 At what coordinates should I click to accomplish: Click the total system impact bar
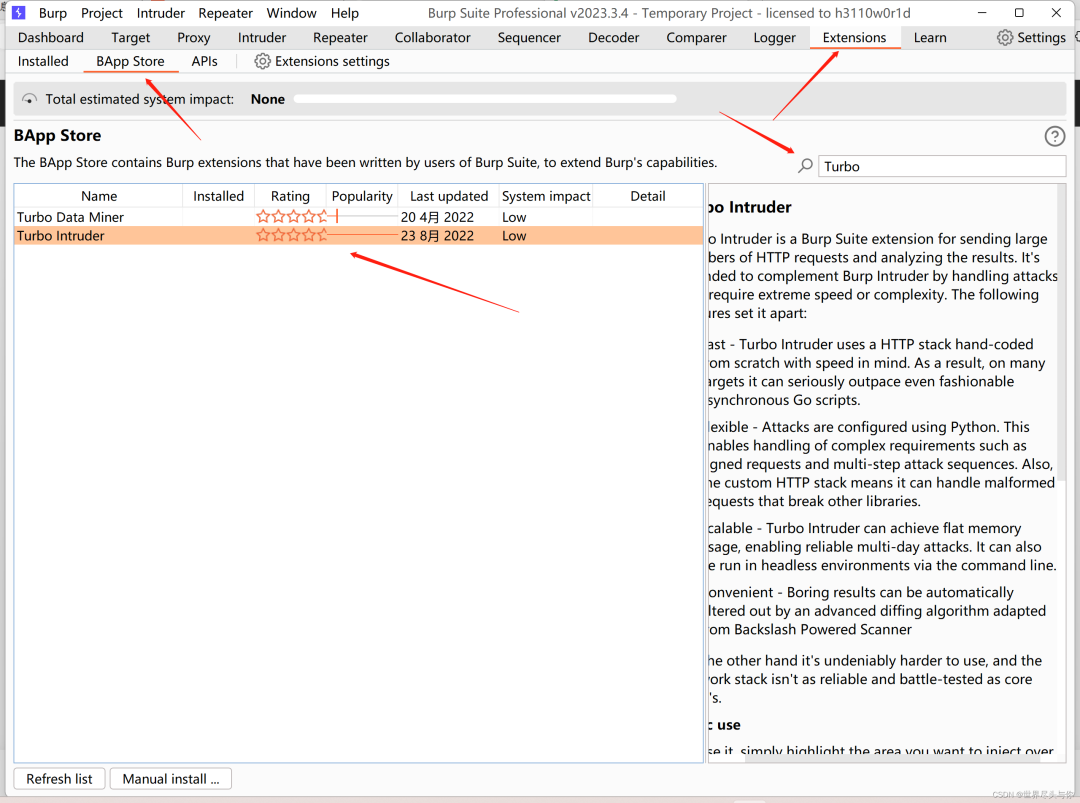pos(485,99)
